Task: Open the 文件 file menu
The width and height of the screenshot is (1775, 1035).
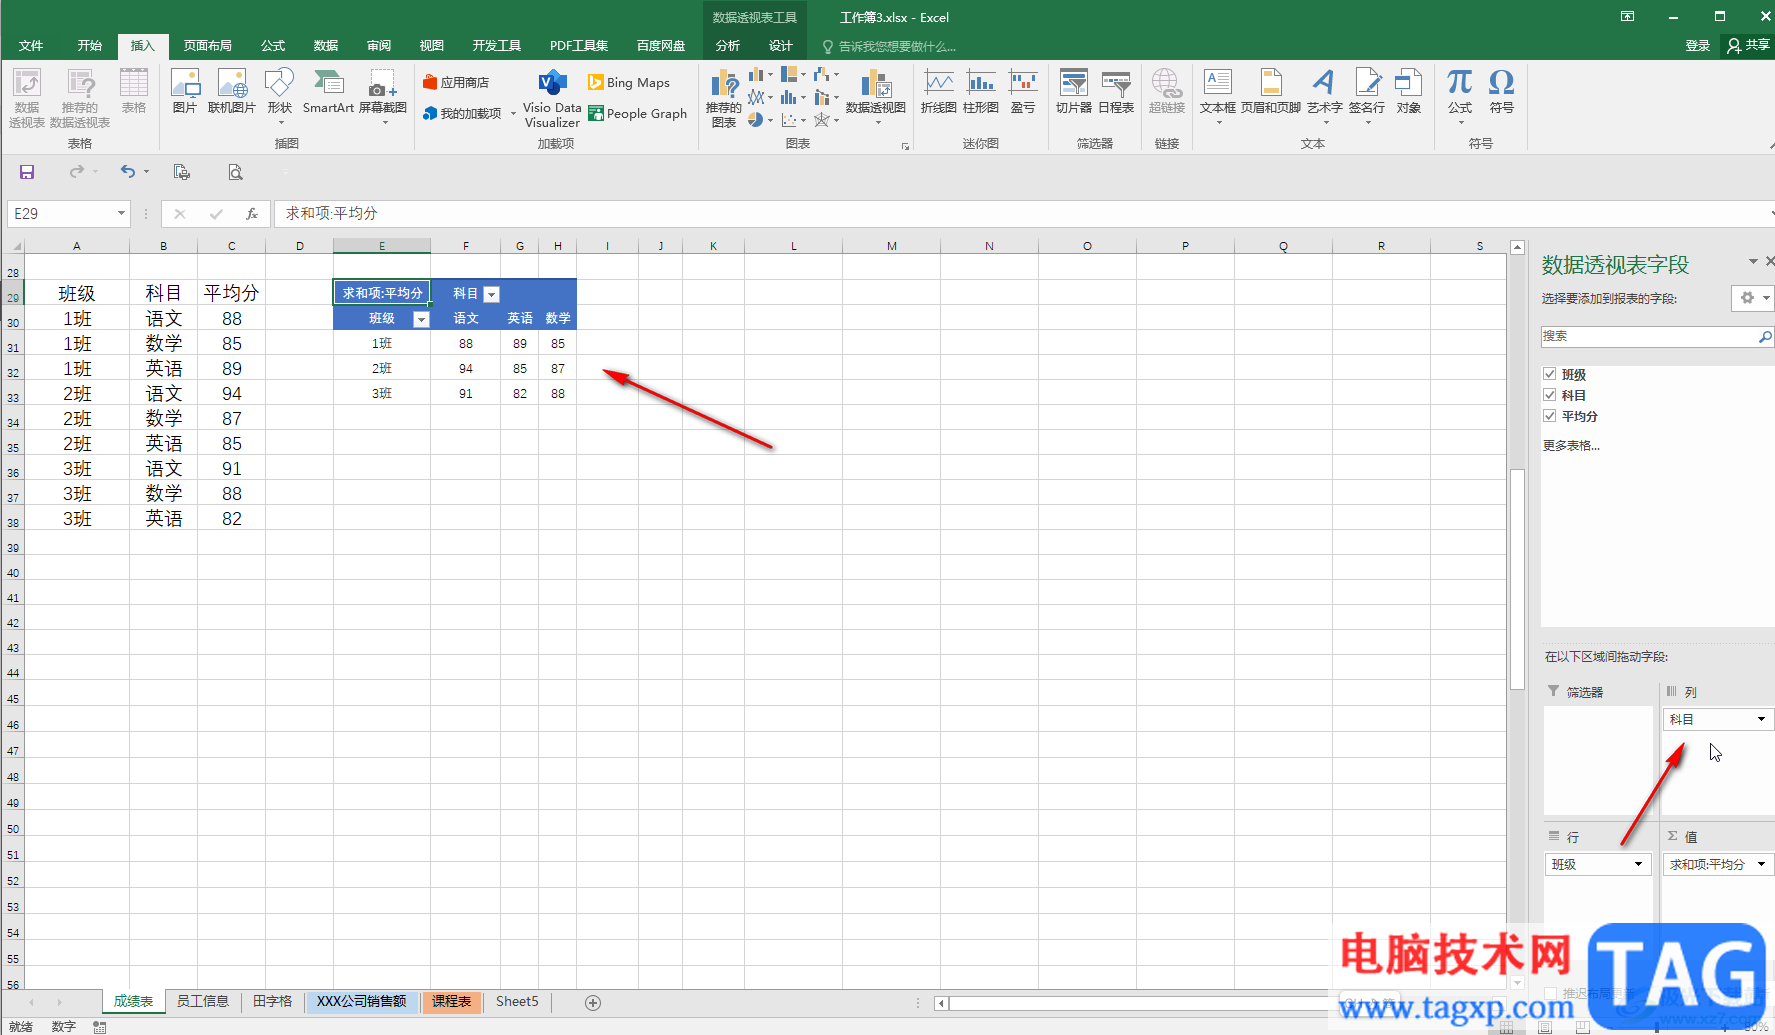Action: (x=31, y=46)
